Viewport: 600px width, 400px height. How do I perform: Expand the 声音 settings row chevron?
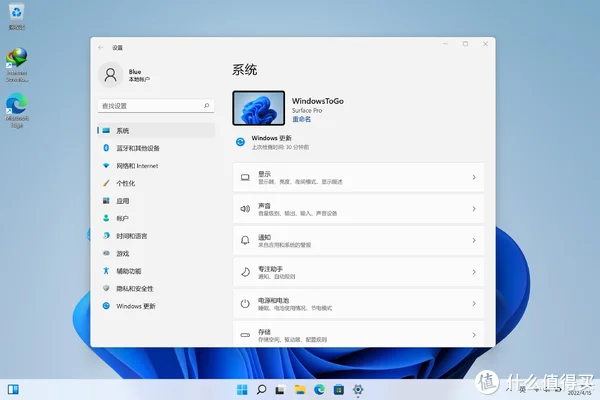pyautogui.click(x=474, y=209)
